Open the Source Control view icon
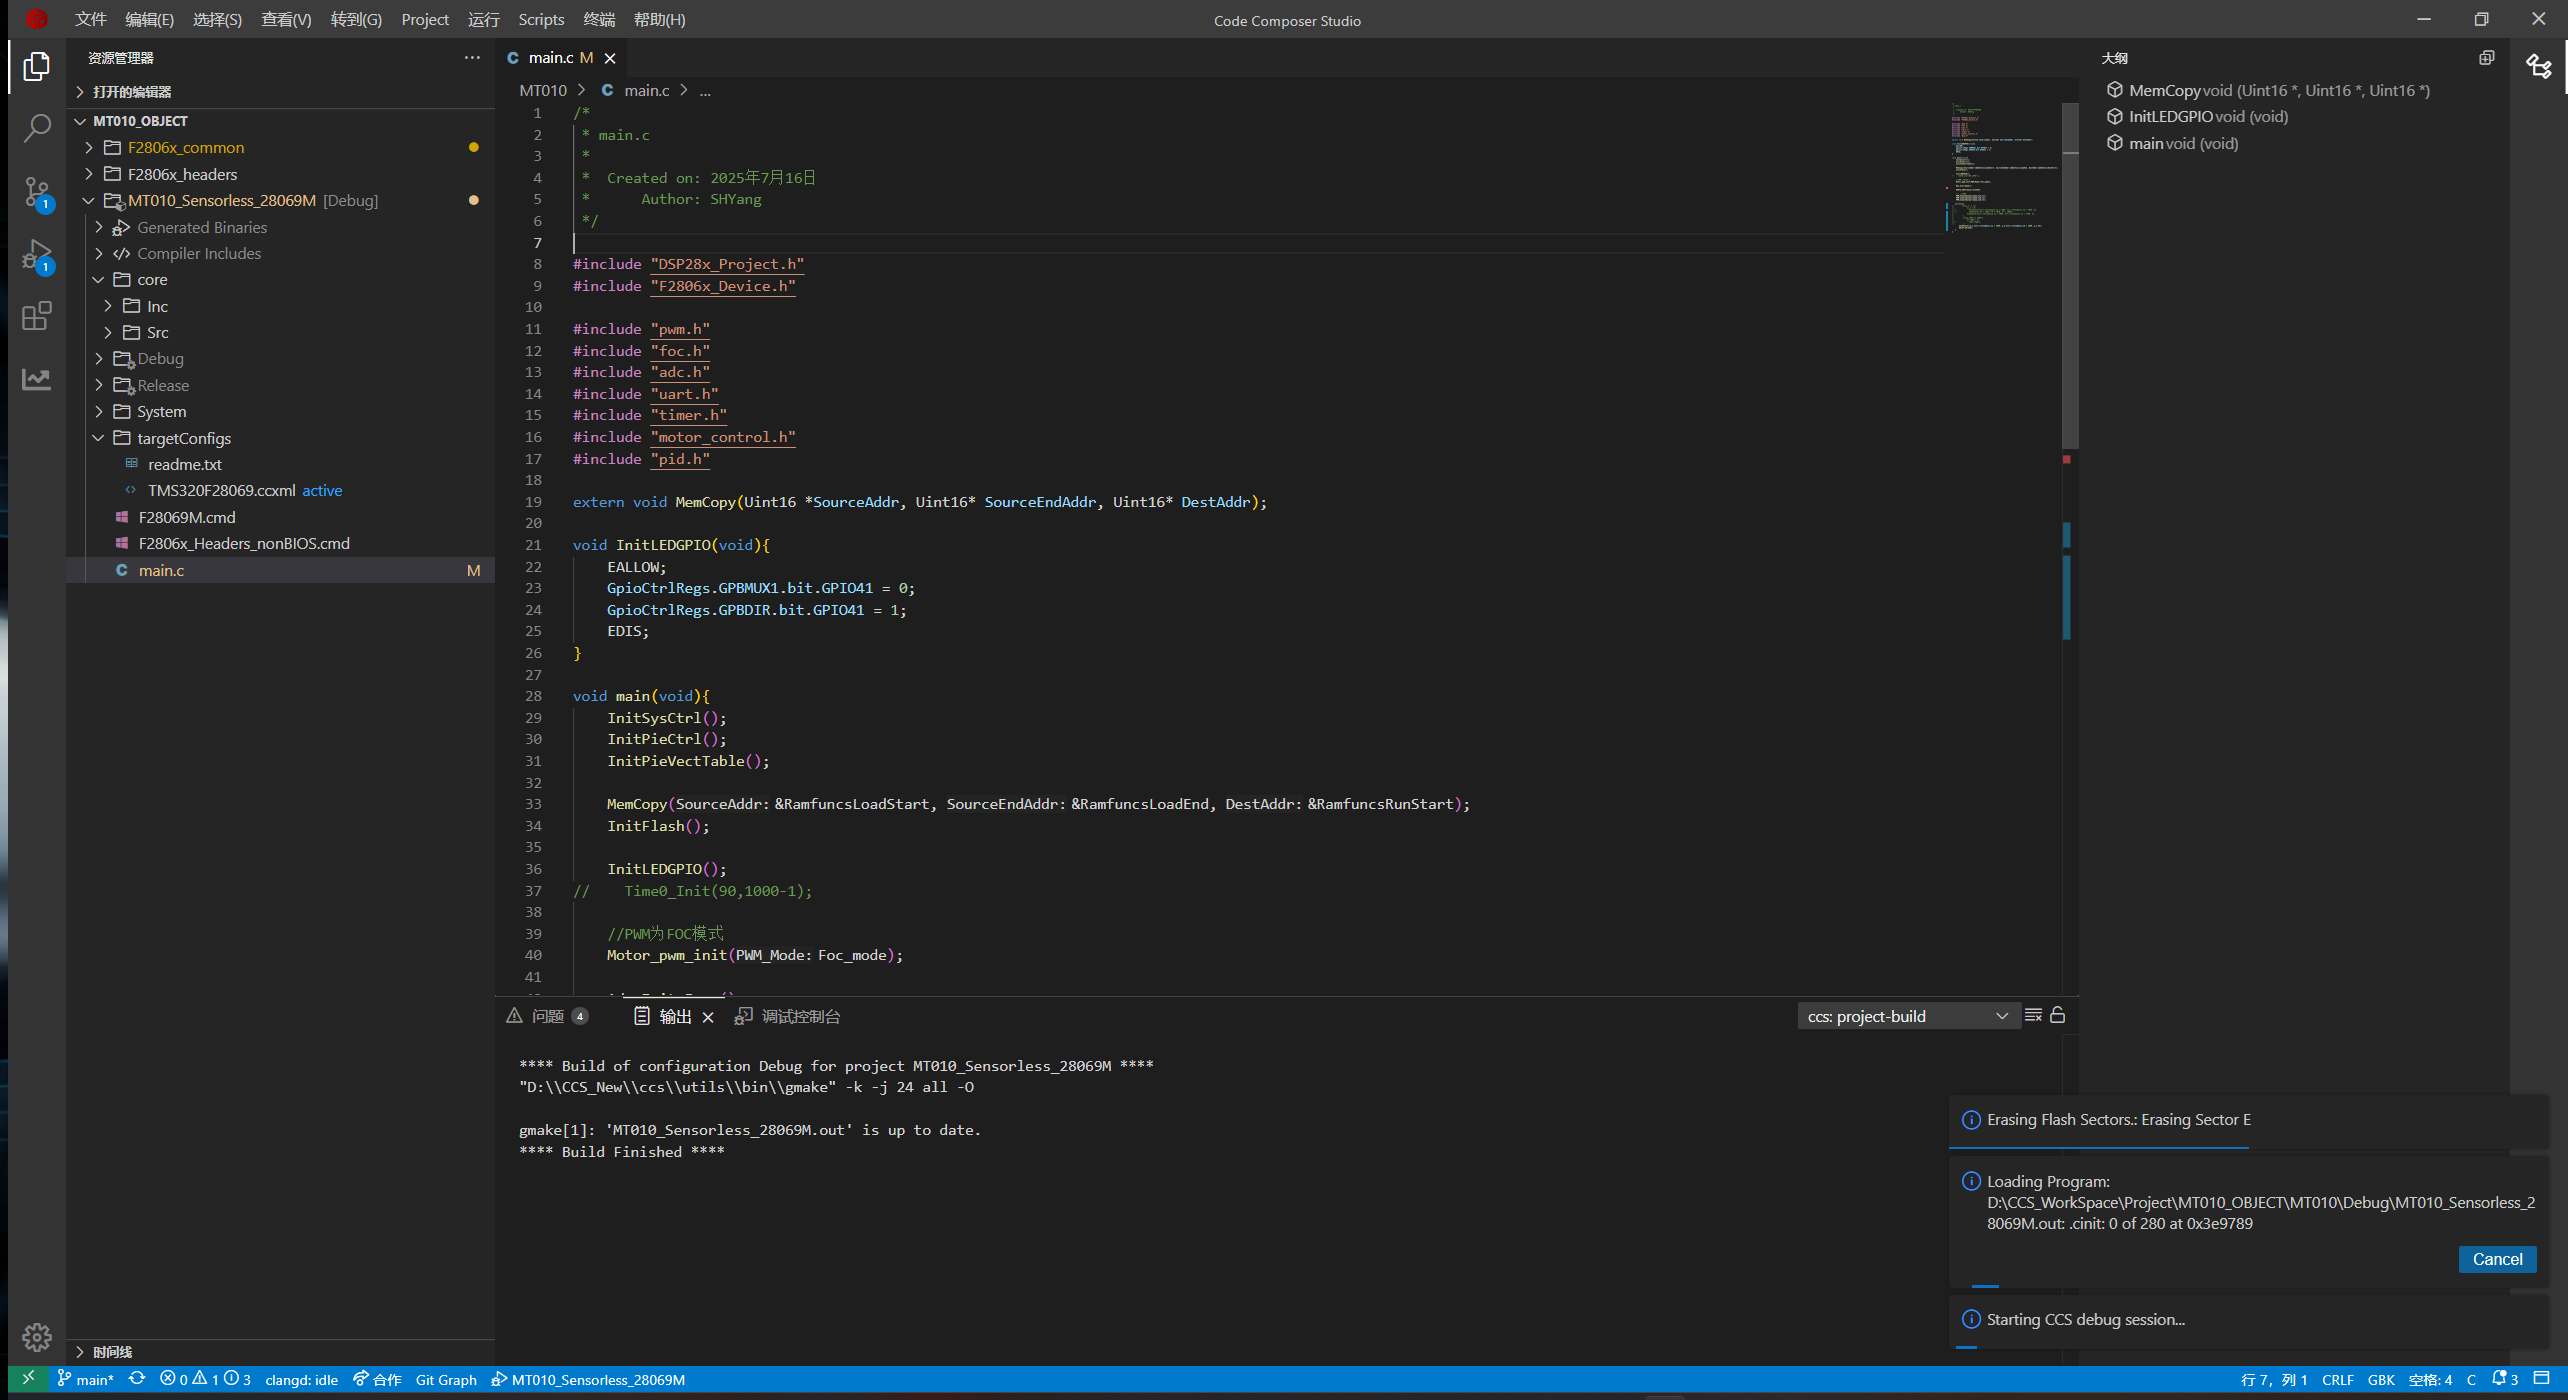This screenshot has width=2568, height=1400. point(37,191)
